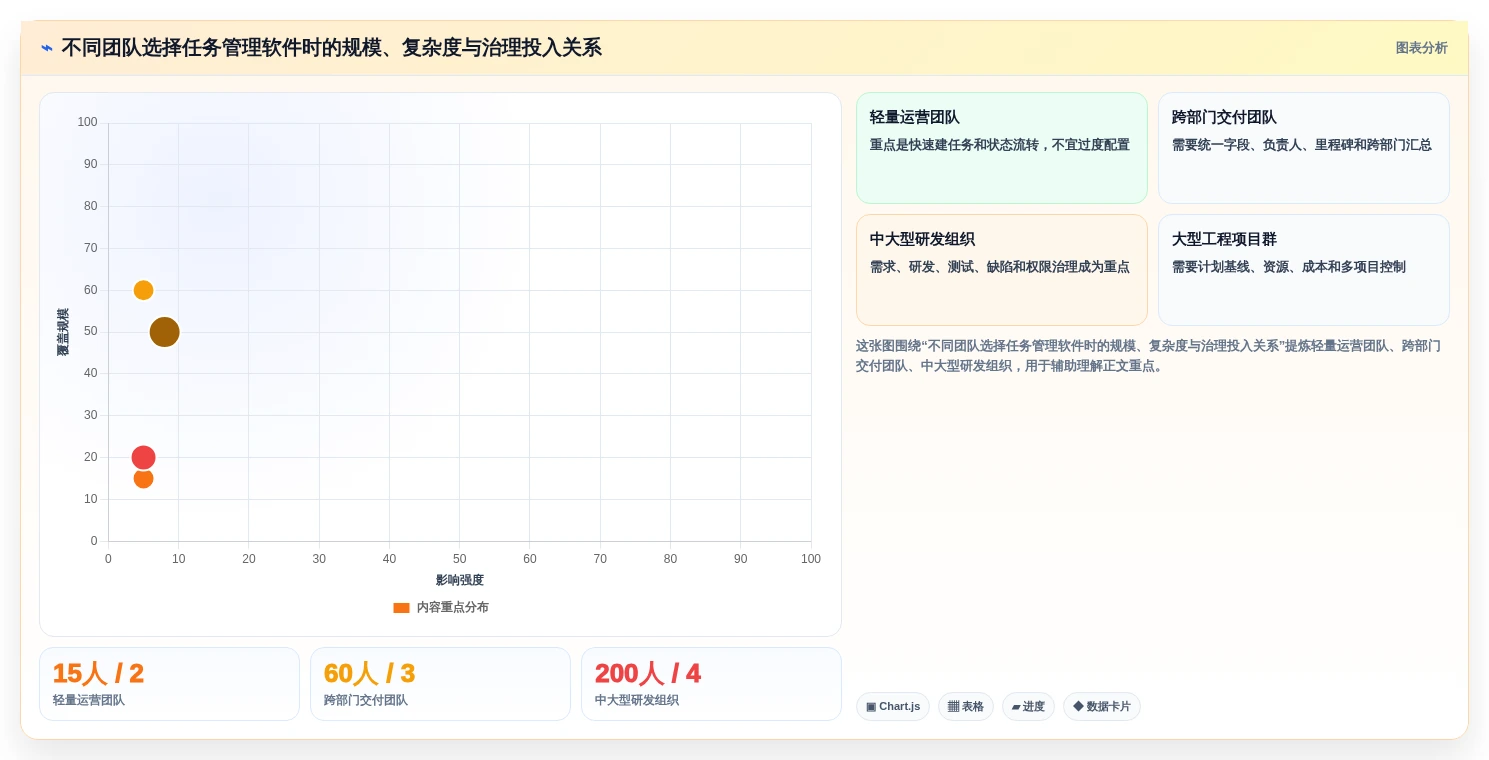Click the 内容重点分布 legend label
The width and height of the screenshot is (1489, 760).
[x=453, y=608]
